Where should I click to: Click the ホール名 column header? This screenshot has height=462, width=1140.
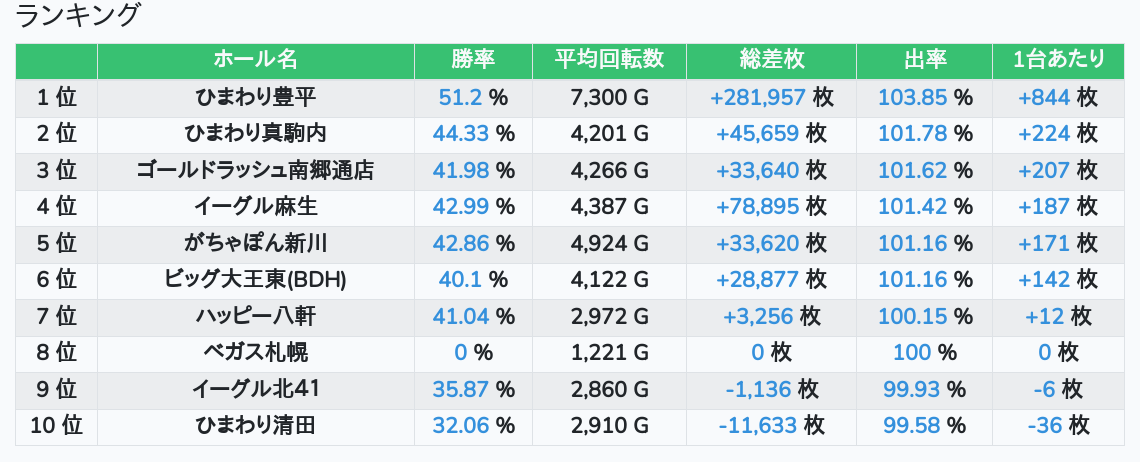[x=255, y=60]
